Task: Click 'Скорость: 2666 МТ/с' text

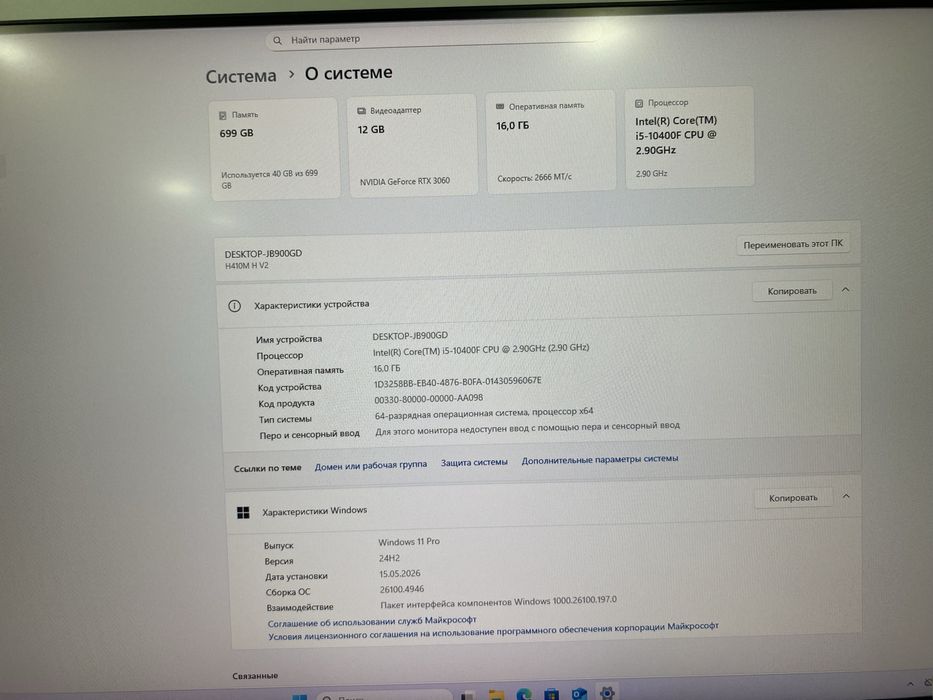Action: (534, 177)
